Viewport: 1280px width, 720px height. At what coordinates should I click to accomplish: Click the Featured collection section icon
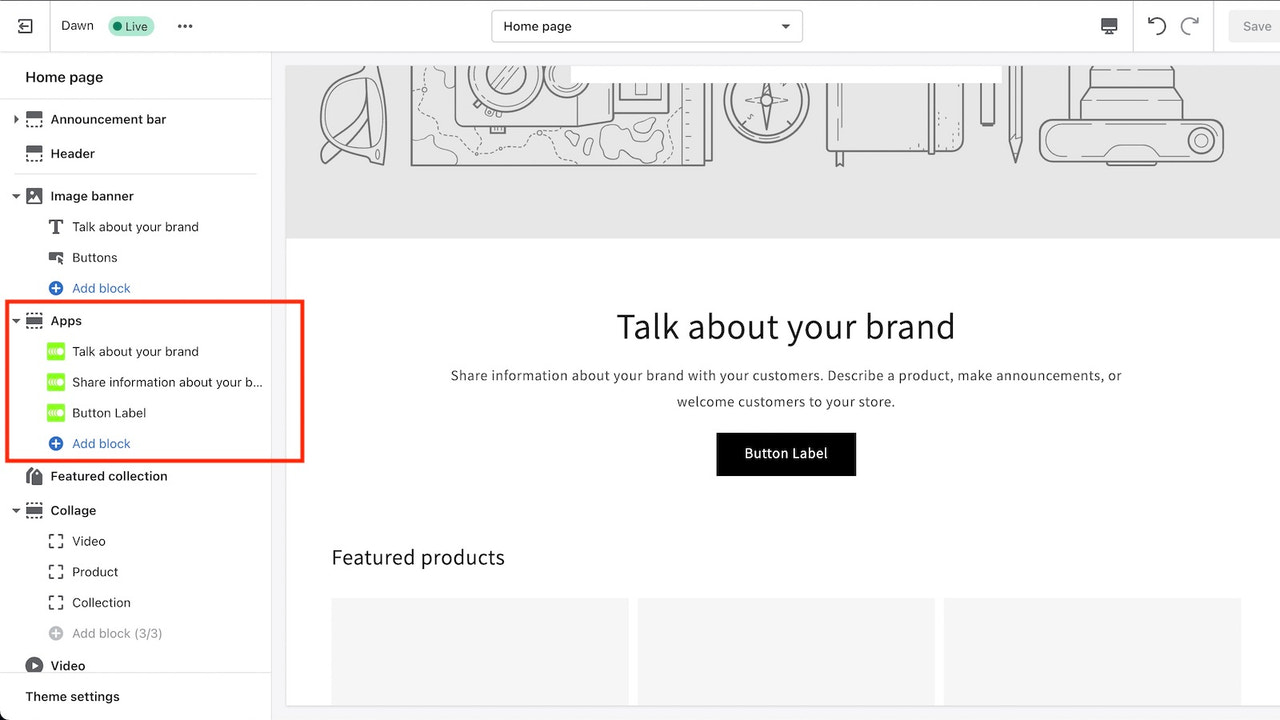(33, 476)
